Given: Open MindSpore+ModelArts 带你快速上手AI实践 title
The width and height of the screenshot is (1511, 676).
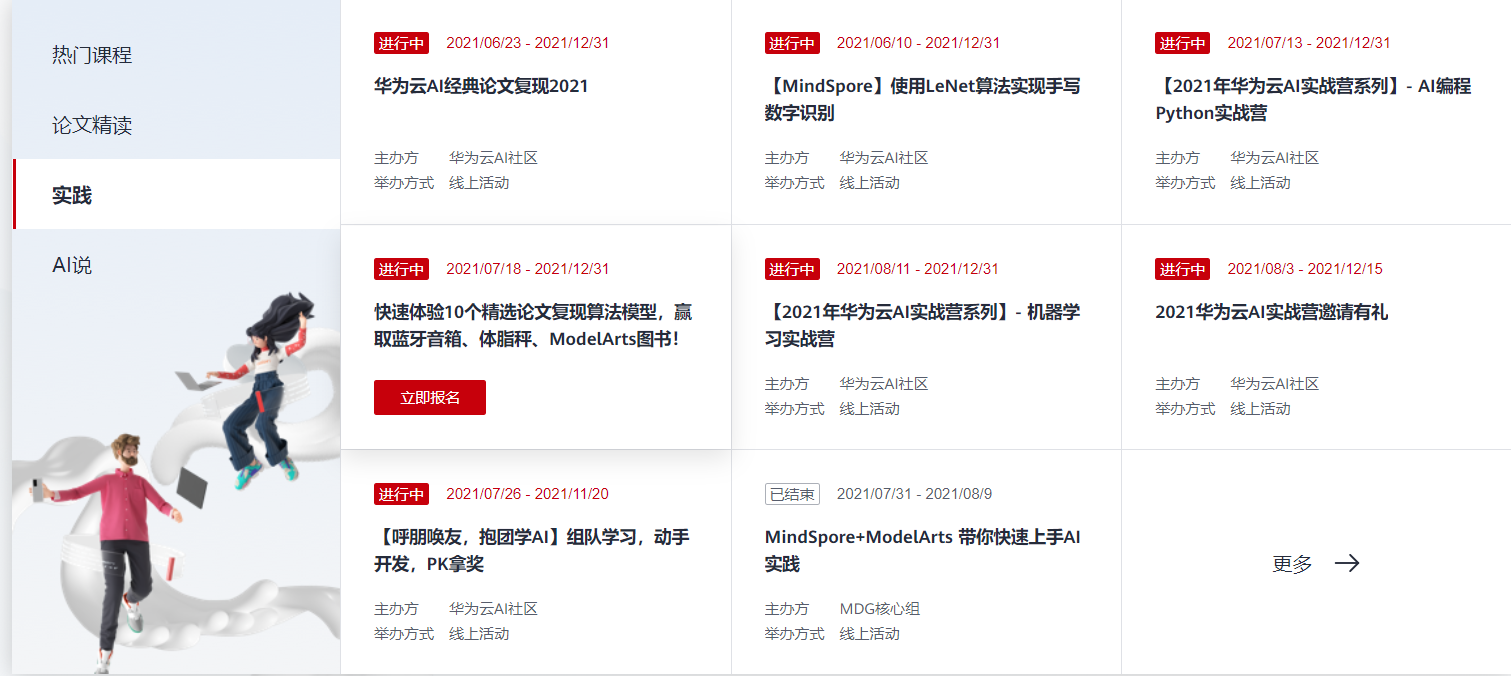Looking at the screenshot, I should (x=922, y=551).
